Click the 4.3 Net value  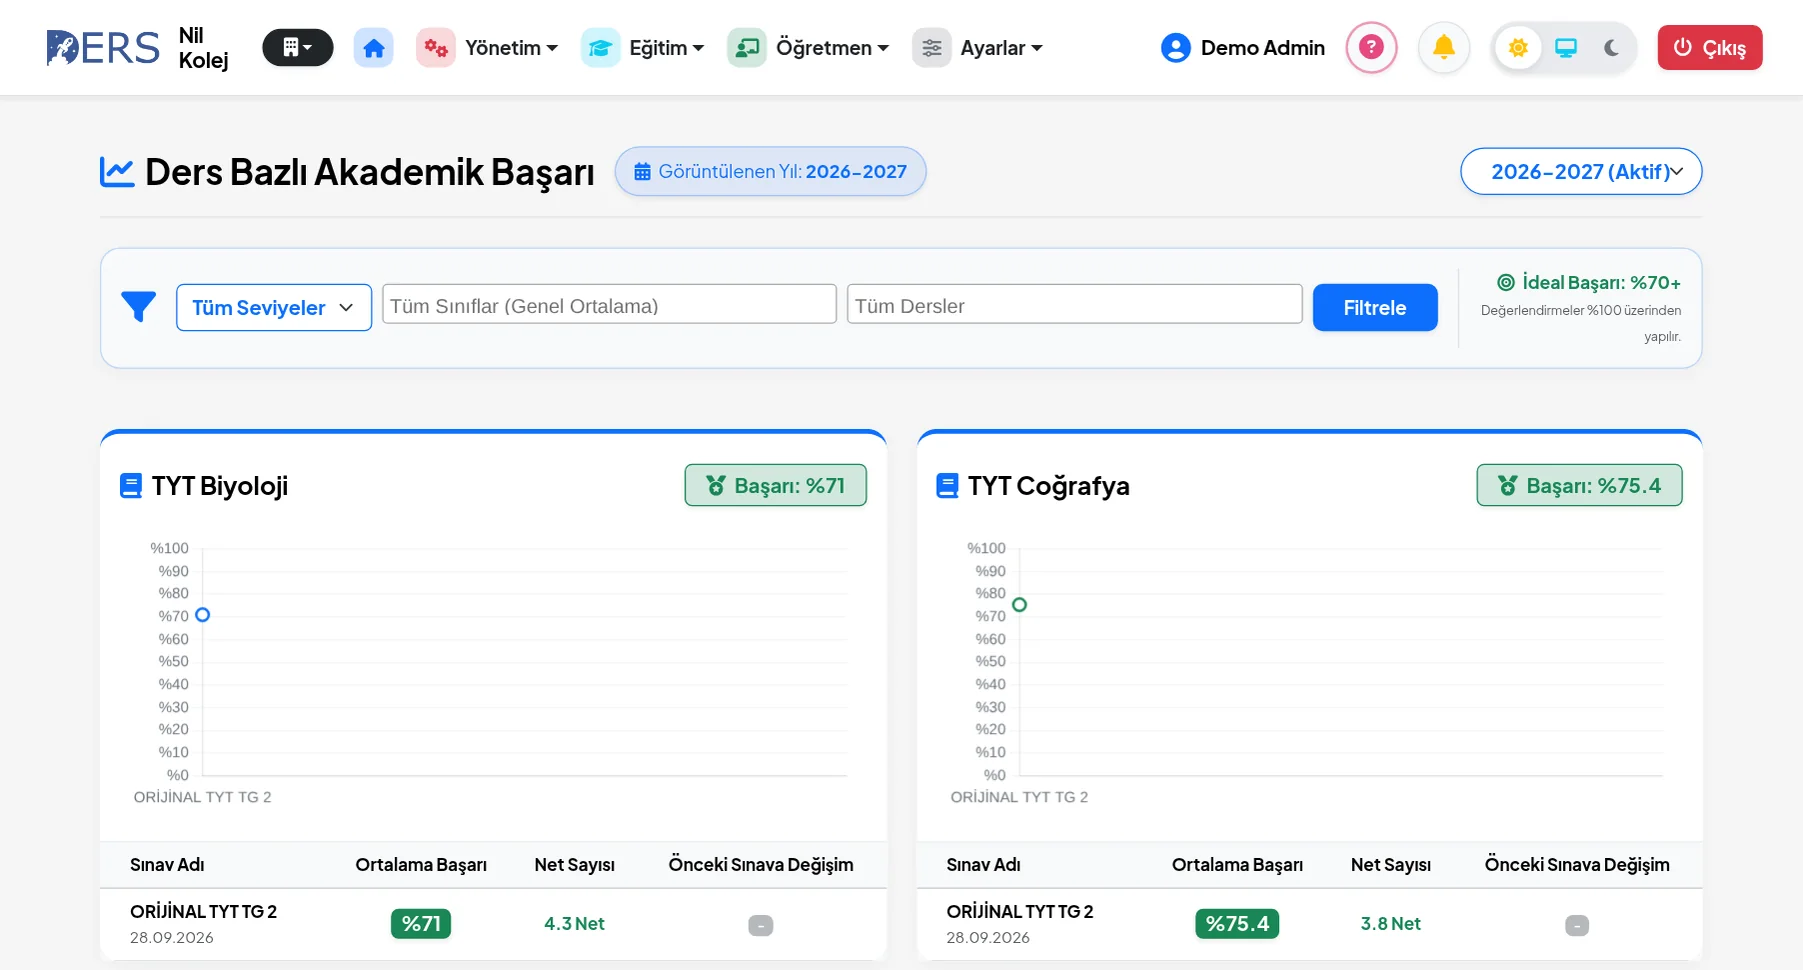click(x=574, y=924)
